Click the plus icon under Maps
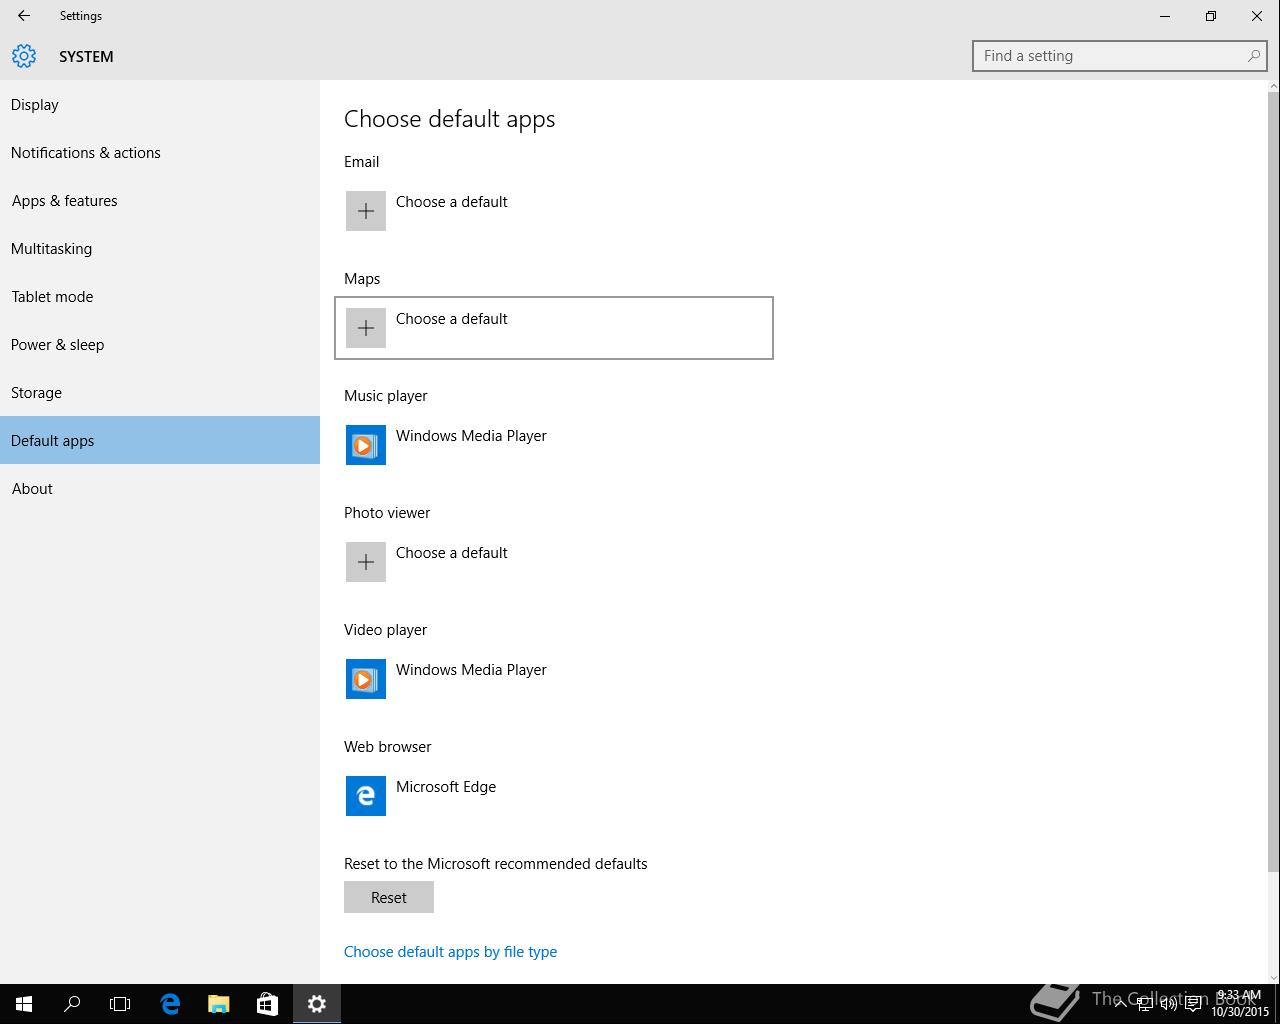This screenshot has width=1280, height=1024. click(x=366, y=328)
